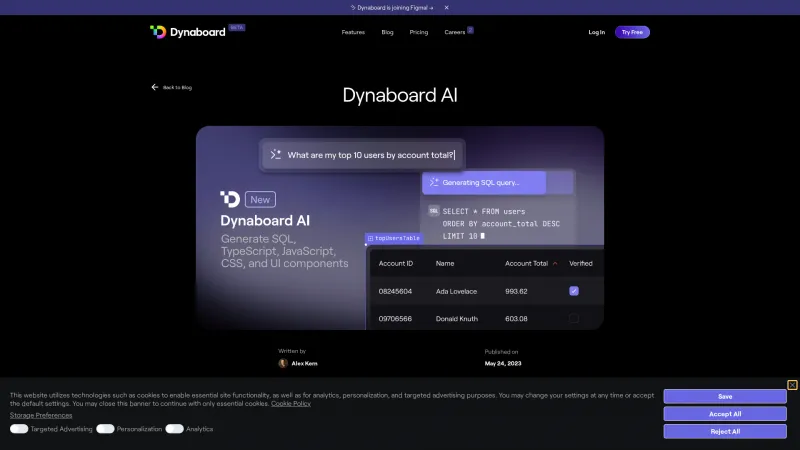Open the Storage Preferences link
Image resolution: width=800 pixels, height=450 pixels.
point(41,415)
